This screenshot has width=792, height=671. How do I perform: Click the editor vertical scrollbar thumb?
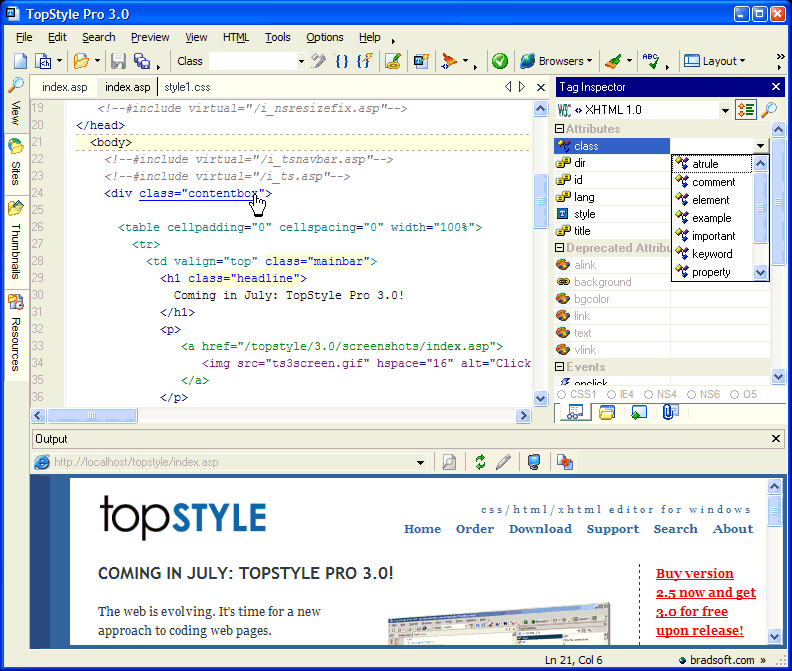(540, 201)
